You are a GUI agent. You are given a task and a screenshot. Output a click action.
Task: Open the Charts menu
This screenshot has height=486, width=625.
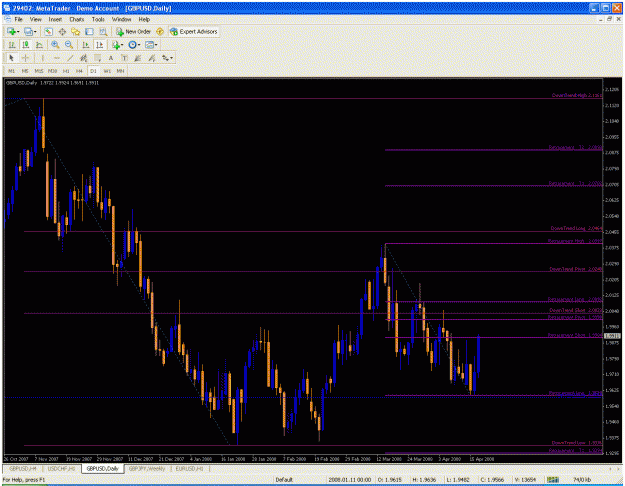point(77,19)
